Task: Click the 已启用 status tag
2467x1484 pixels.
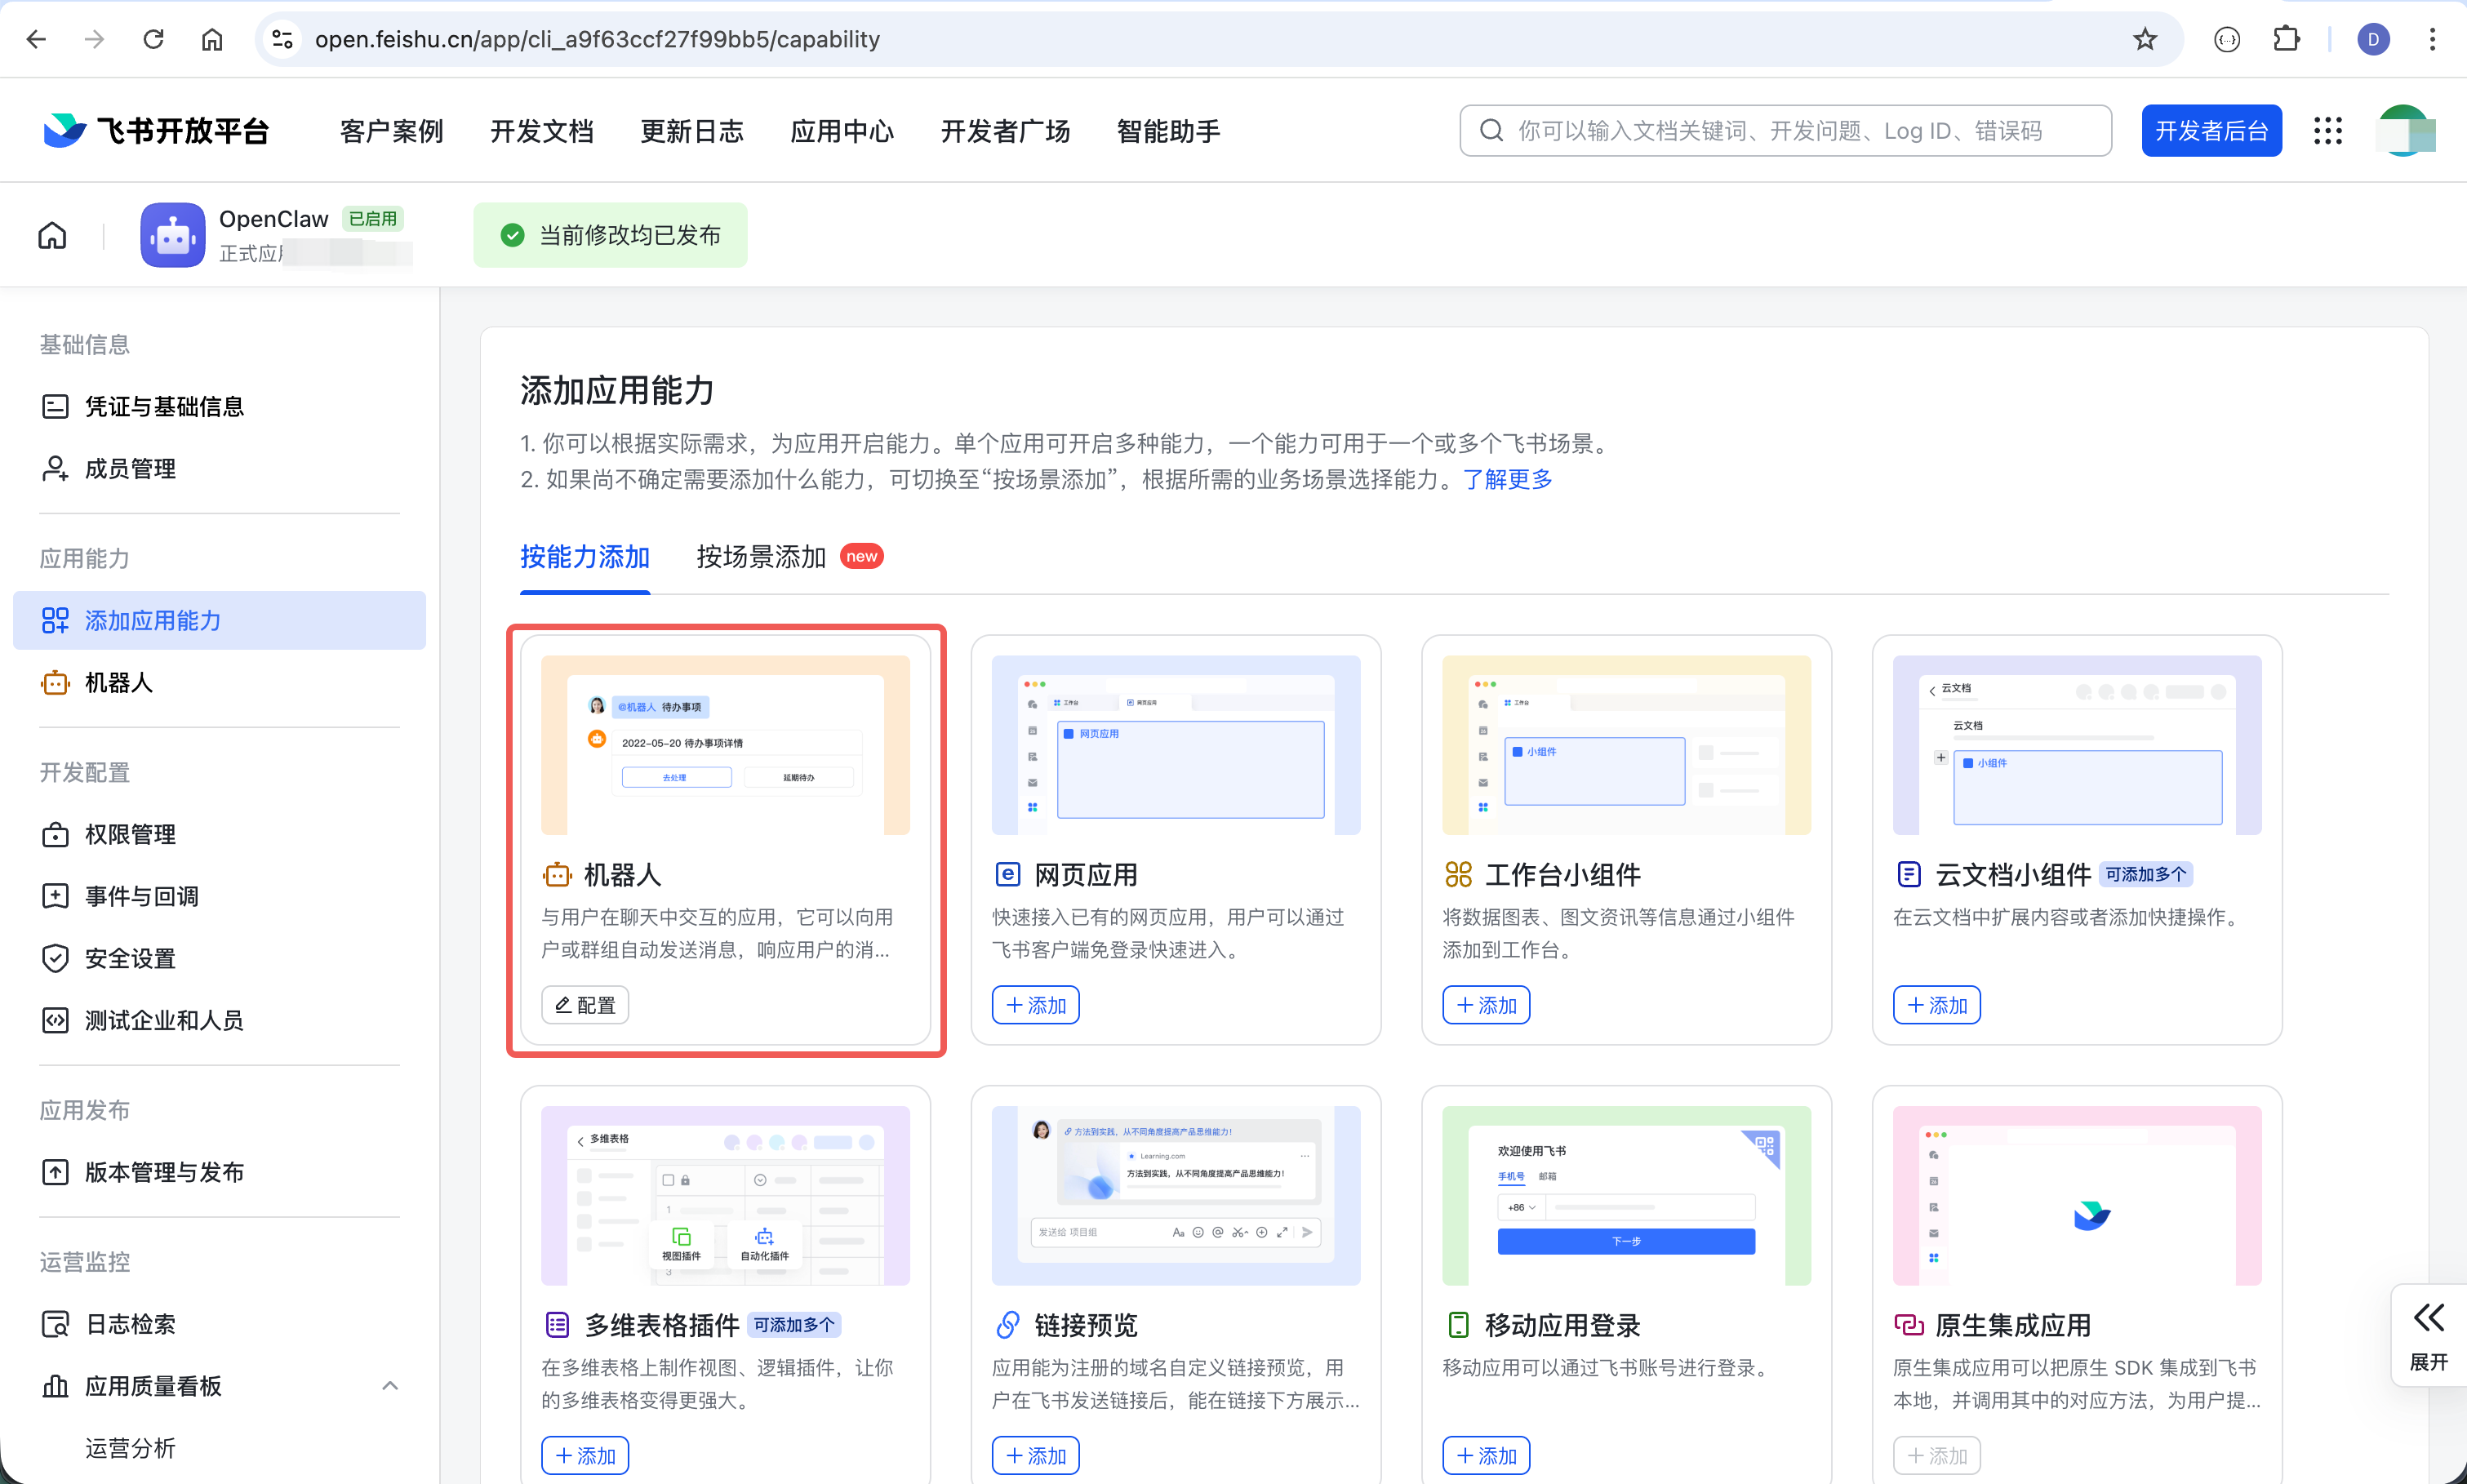Action: [373, 218]
